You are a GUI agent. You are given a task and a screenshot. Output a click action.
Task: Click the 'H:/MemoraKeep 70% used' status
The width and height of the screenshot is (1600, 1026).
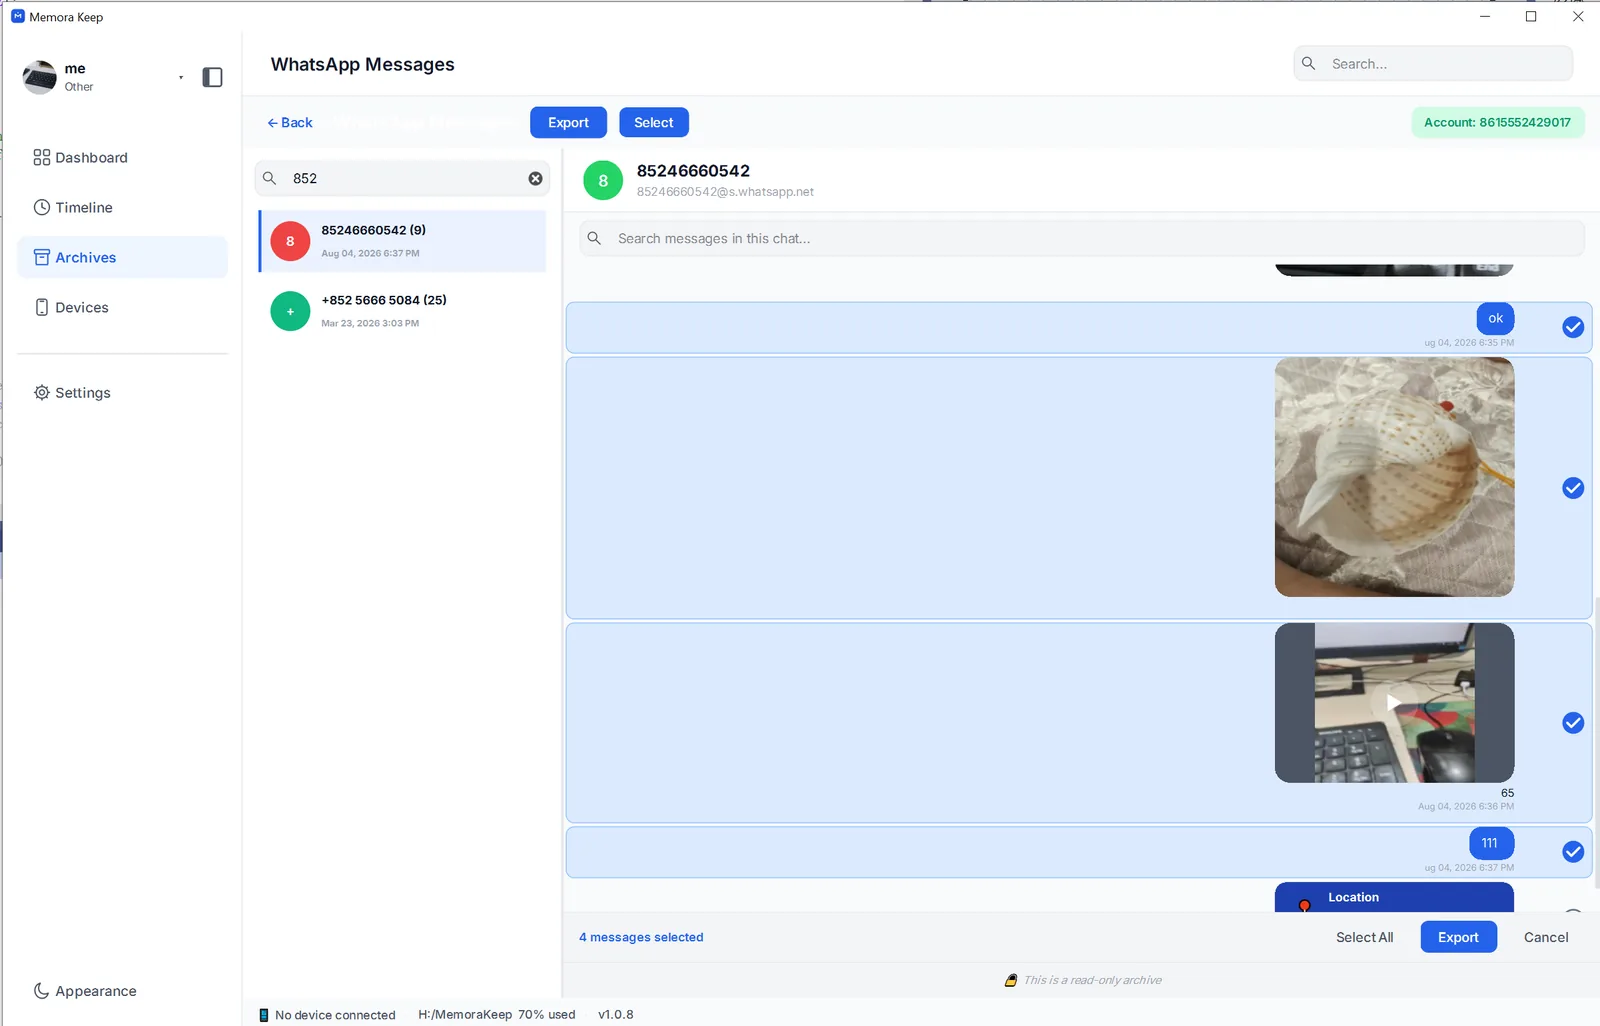[x=497, y=1014]
